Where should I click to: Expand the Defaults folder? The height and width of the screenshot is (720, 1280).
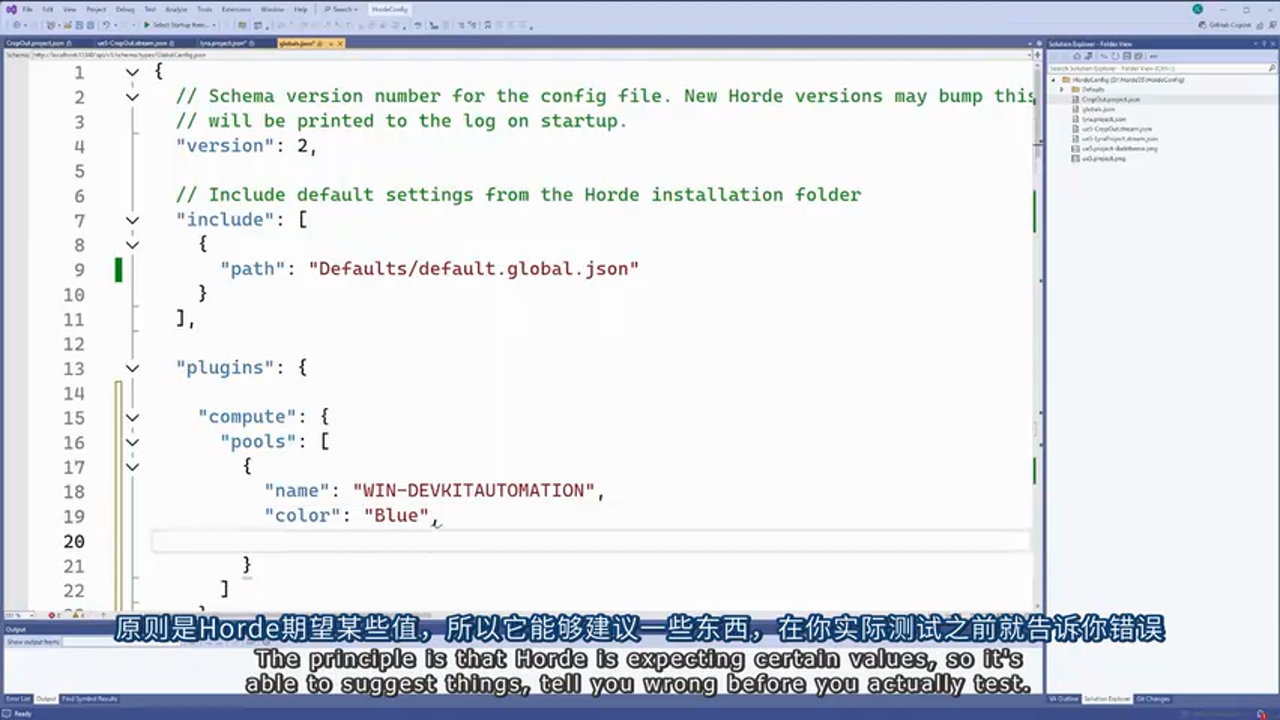pyautogui.click(x=1062, y=89)
